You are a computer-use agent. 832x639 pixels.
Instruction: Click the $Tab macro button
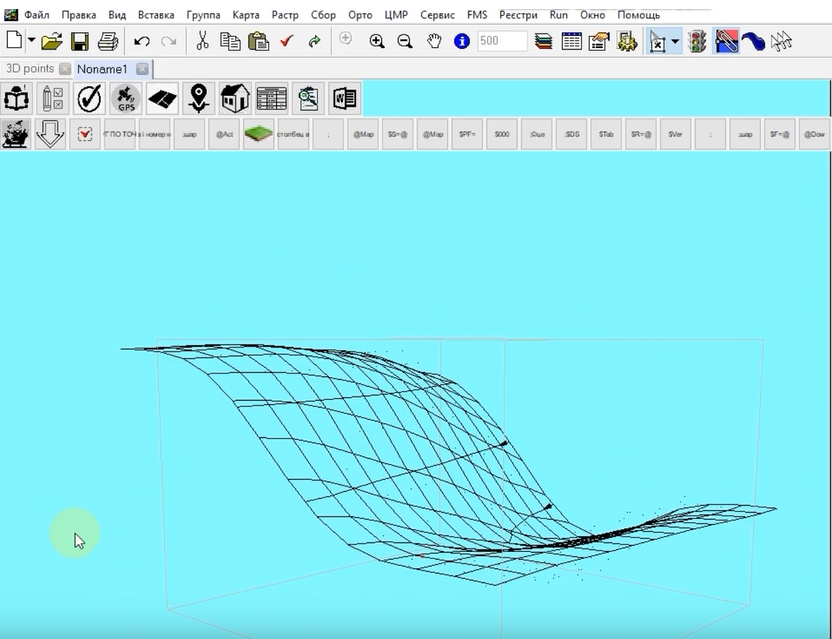click(x=606, y=134)
